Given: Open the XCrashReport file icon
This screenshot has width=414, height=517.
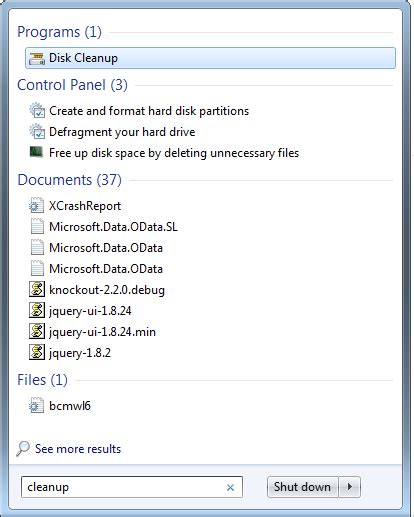Looking at the screenshot, I should coord(36,206).
